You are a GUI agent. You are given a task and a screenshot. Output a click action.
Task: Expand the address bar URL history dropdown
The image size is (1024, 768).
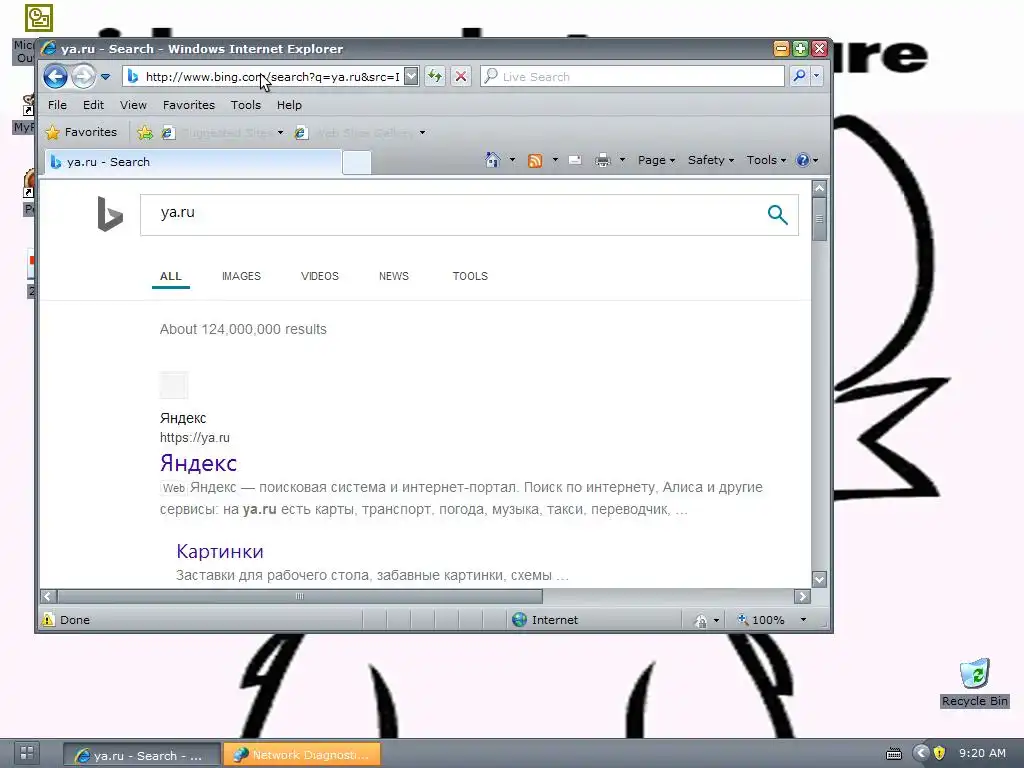click(411, 76)
